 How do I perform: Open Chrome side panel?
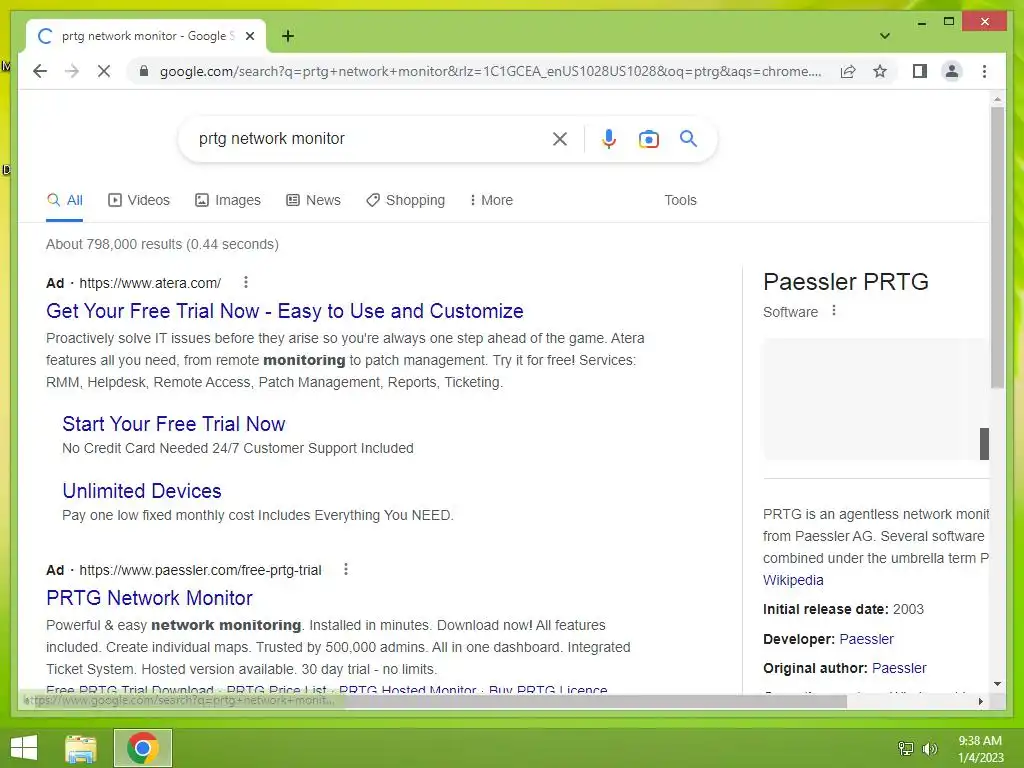[x=920, y=71]
